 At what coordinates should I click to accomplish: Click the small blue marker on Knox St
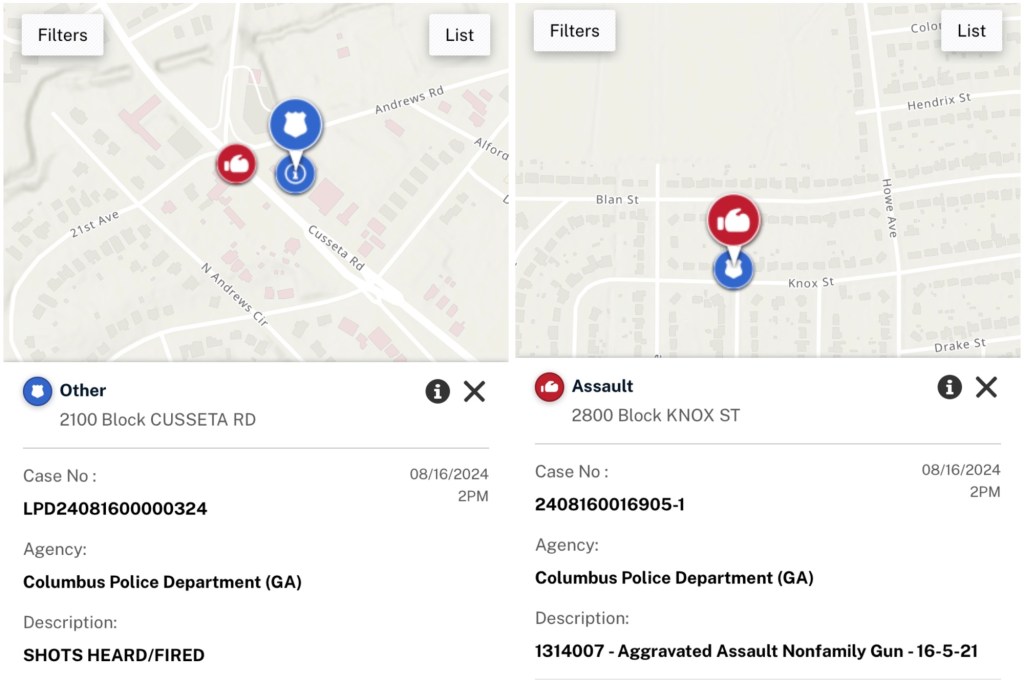click(x=733, y=270)
